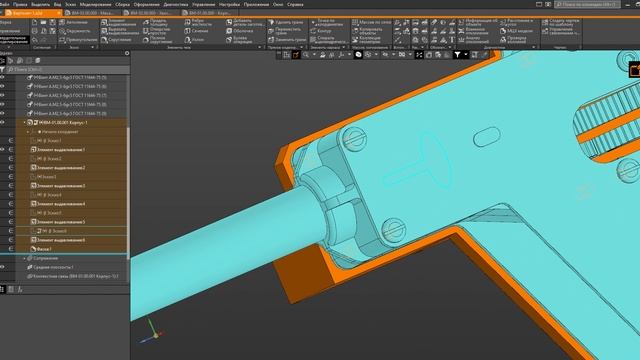This screenshot has height=360, width=640.
Task: Click the white filter funnel in view toolbar
Action: [458, 54]
